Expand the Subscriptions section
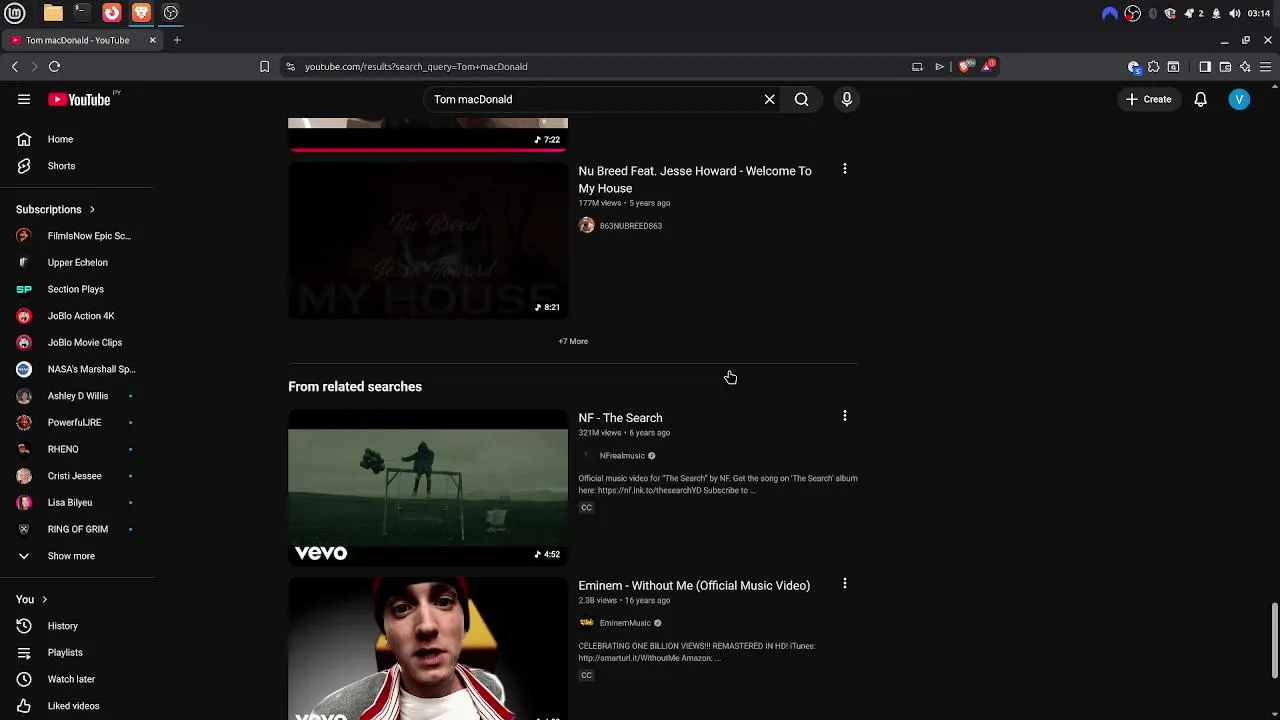Screen dimensions: 1280x720 tap(55, 210)
